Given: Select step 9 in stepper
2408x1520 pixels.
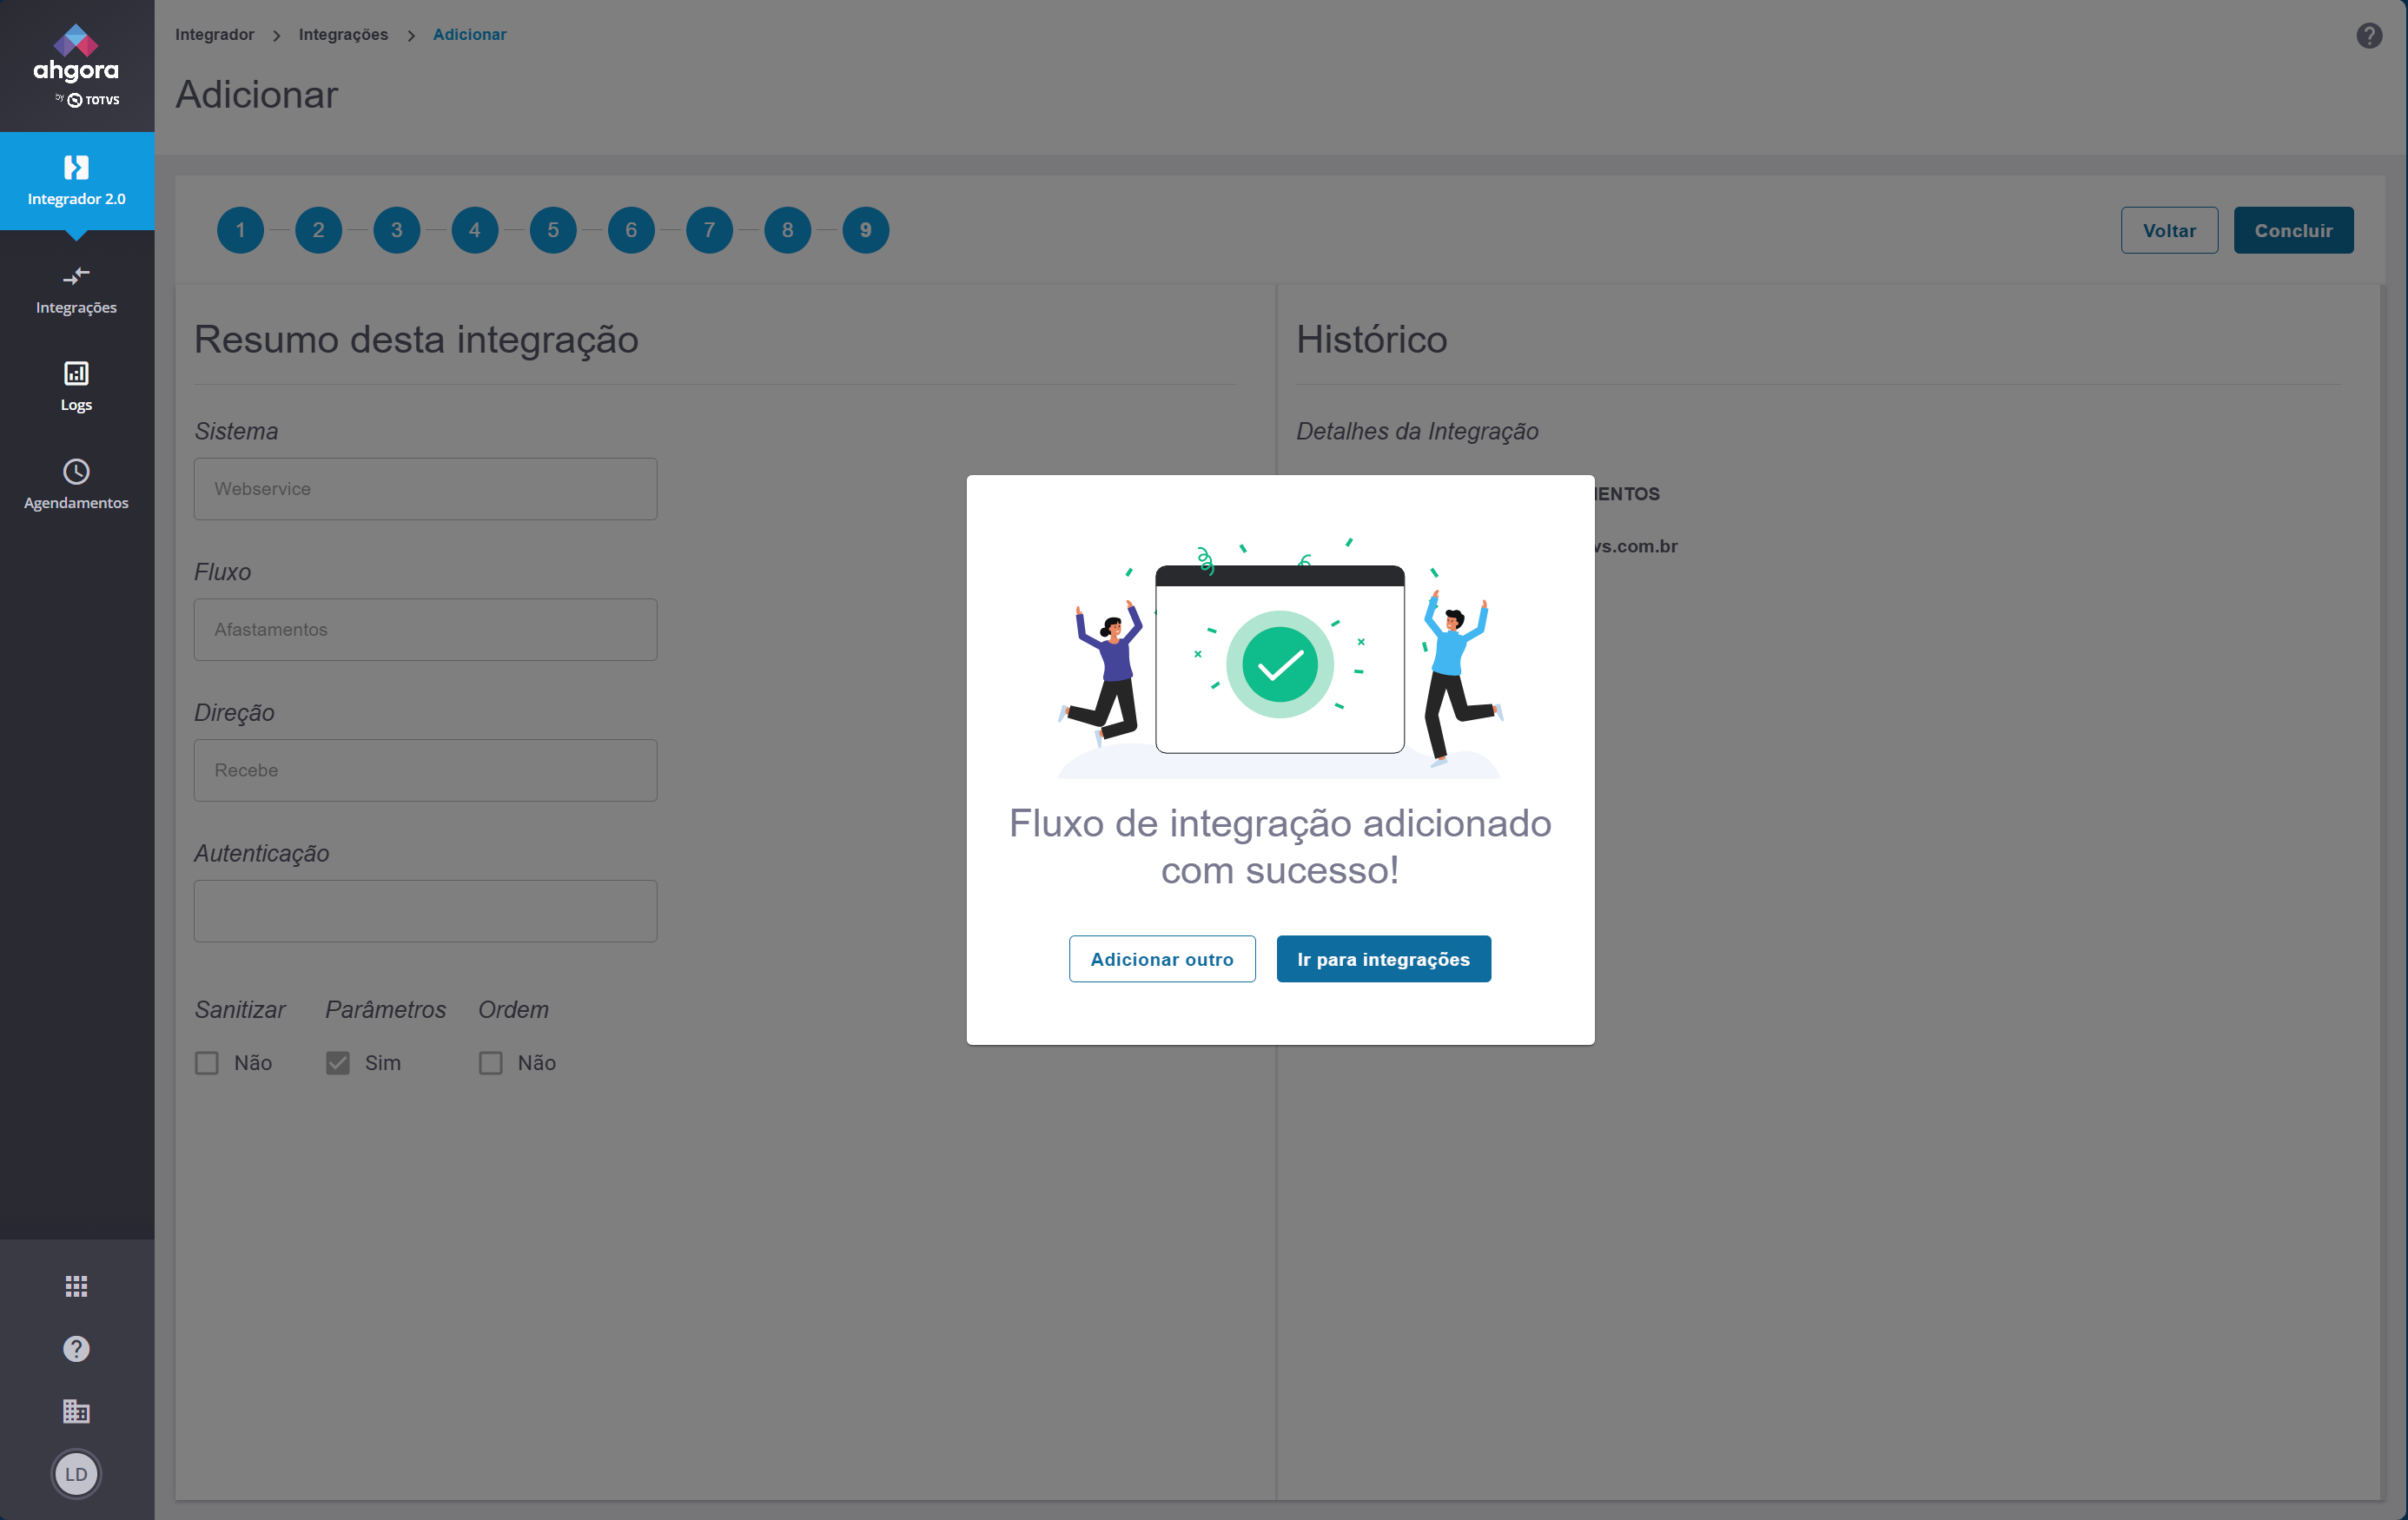Looking at the screenshot, I should tap(865, 230).
